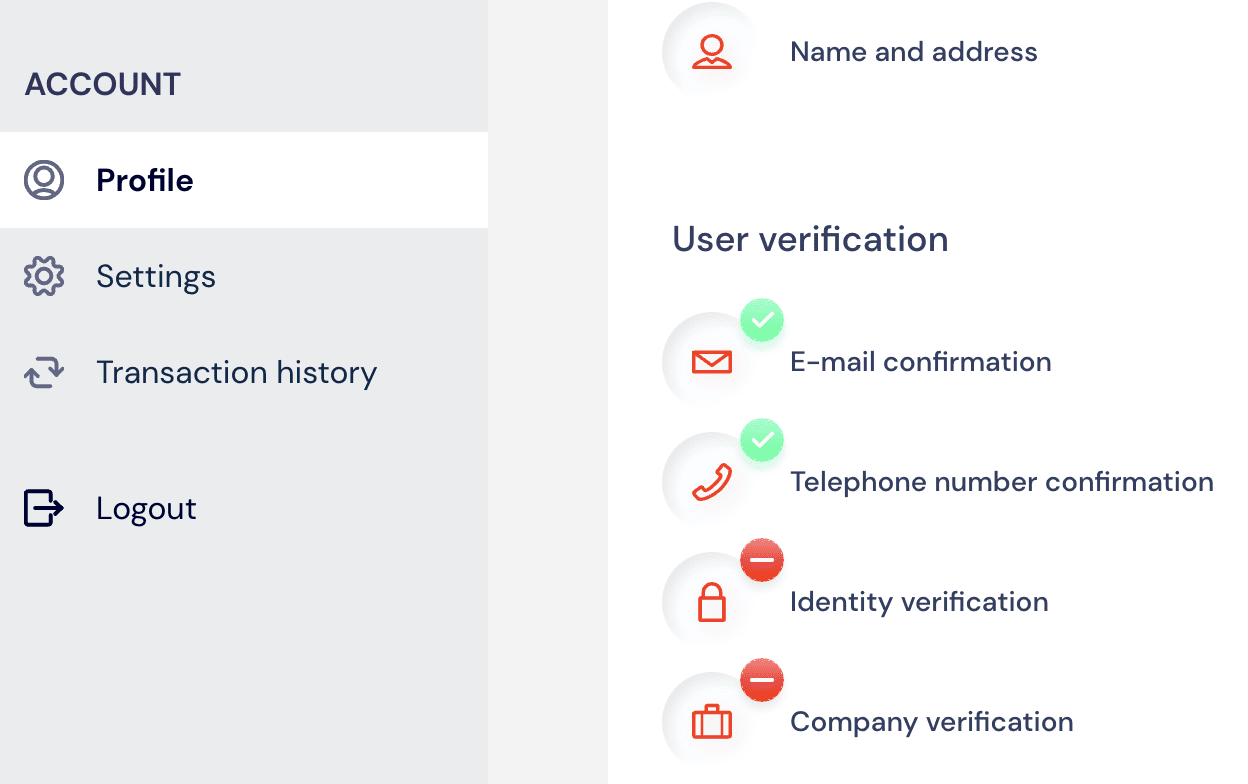Click the red status badge on Identity verification

762,560
